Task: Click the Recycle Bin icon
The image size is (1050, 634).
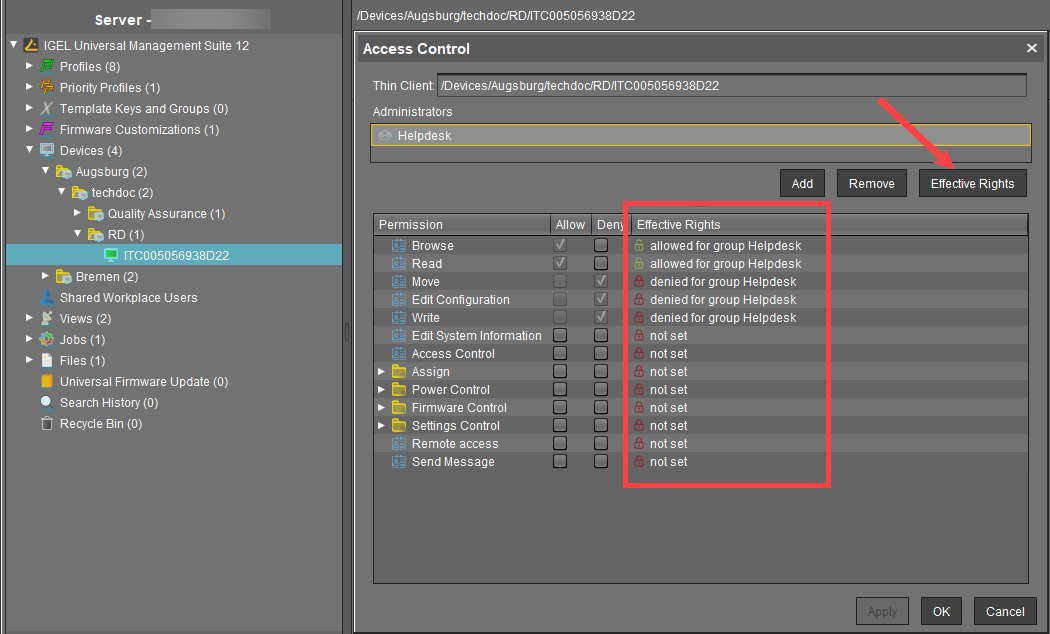Action: coord(47,424)
